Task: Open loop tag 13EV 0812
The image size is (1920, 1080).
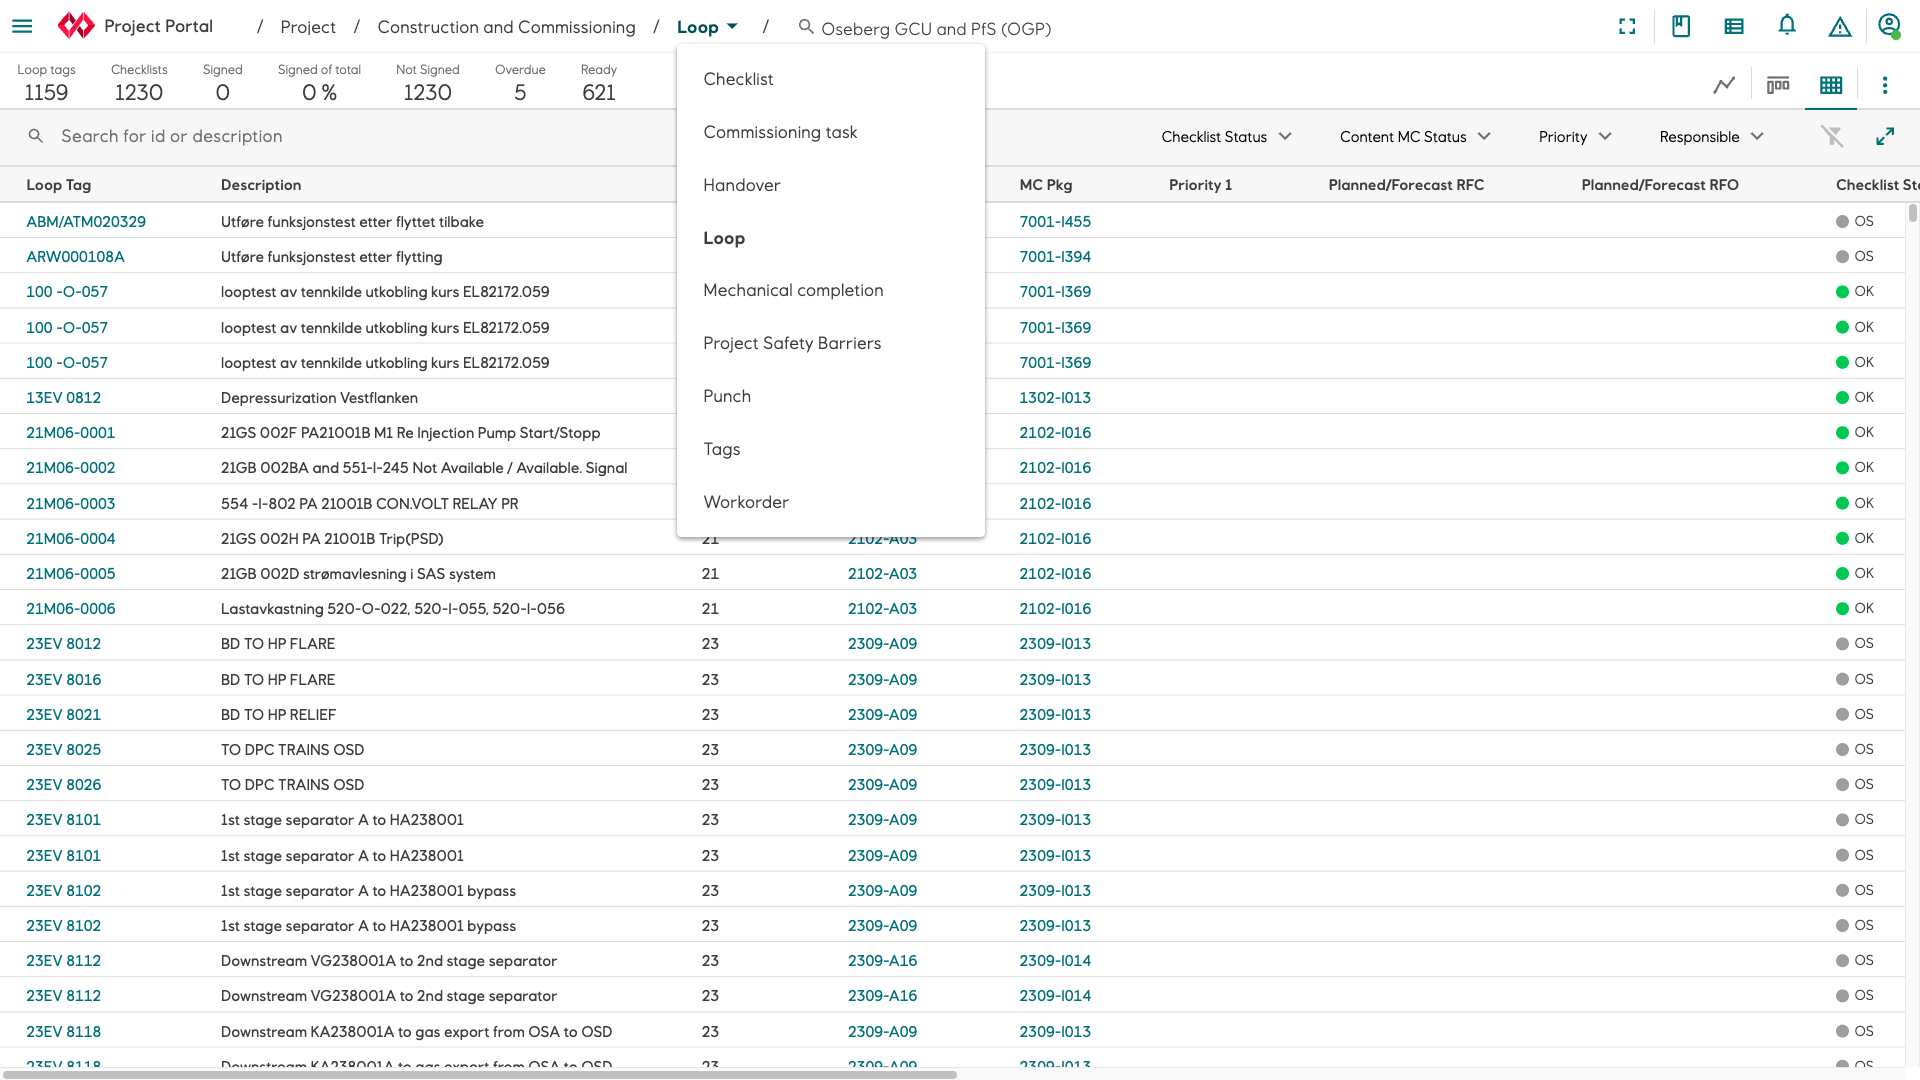Action: [x=63, y=397]
